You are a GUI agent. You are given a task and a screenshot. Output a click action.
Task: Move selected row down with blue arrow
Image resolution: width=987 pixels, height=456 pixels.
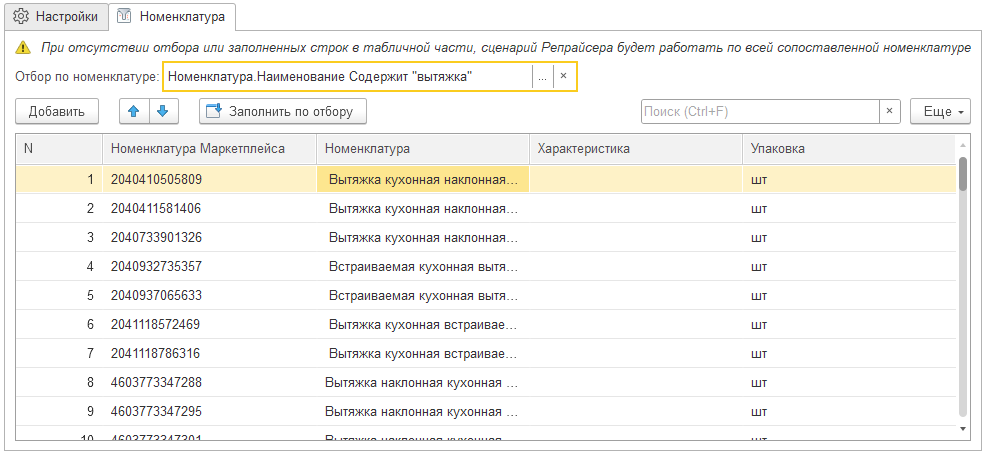(x=164, y=111)
